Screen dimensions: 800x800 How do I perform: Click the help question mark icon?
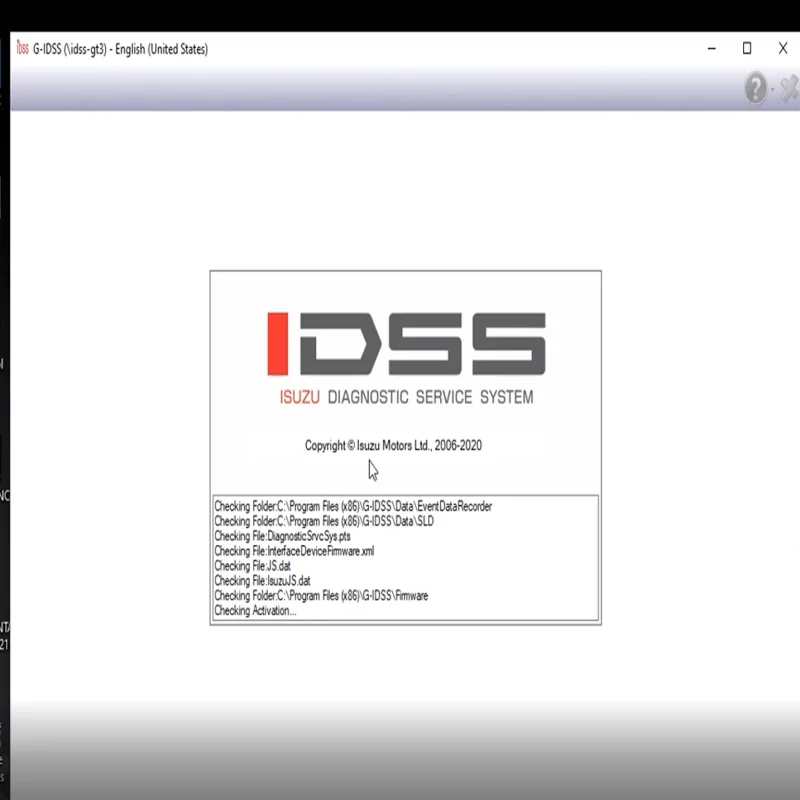(x=756, y=88)
